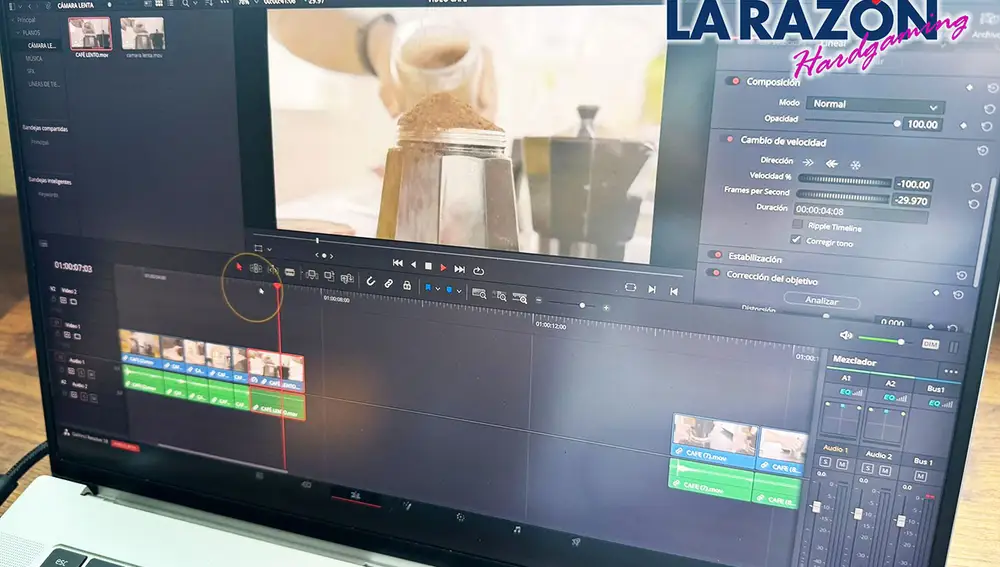Toggle the Composición section switch
This screenshot has height=567, width=1000.
(x=732, y=81)
